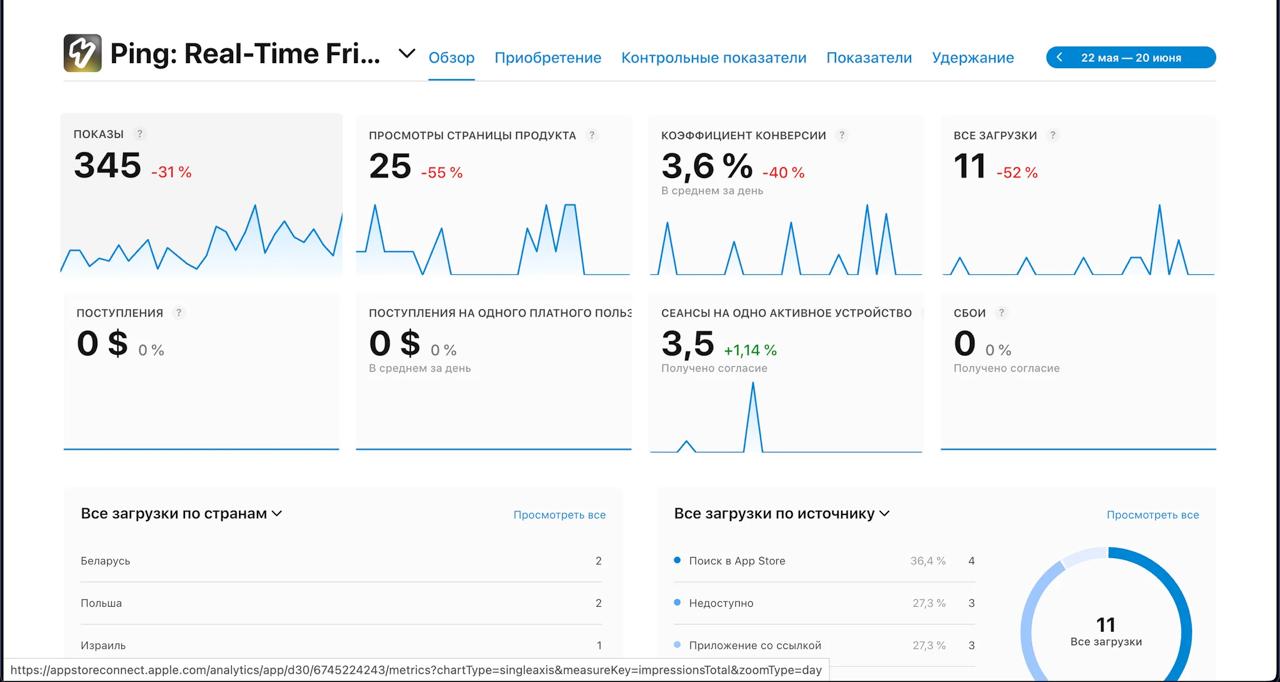Image resolution: width=1280 pixels, height=682 pixels.
Task: Click the Ping app icon in the header
Action: 80,52
